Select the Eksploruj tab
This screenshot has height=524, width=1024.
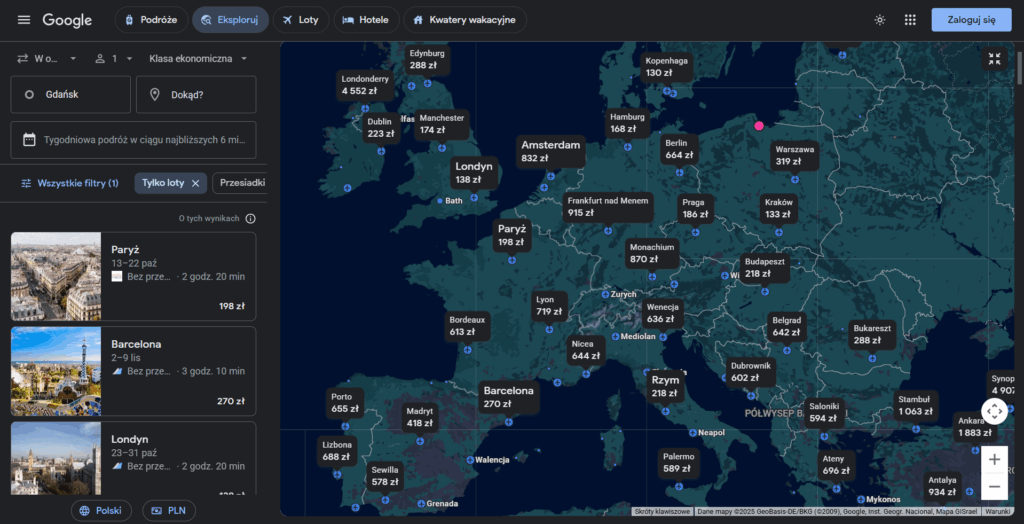230,20
